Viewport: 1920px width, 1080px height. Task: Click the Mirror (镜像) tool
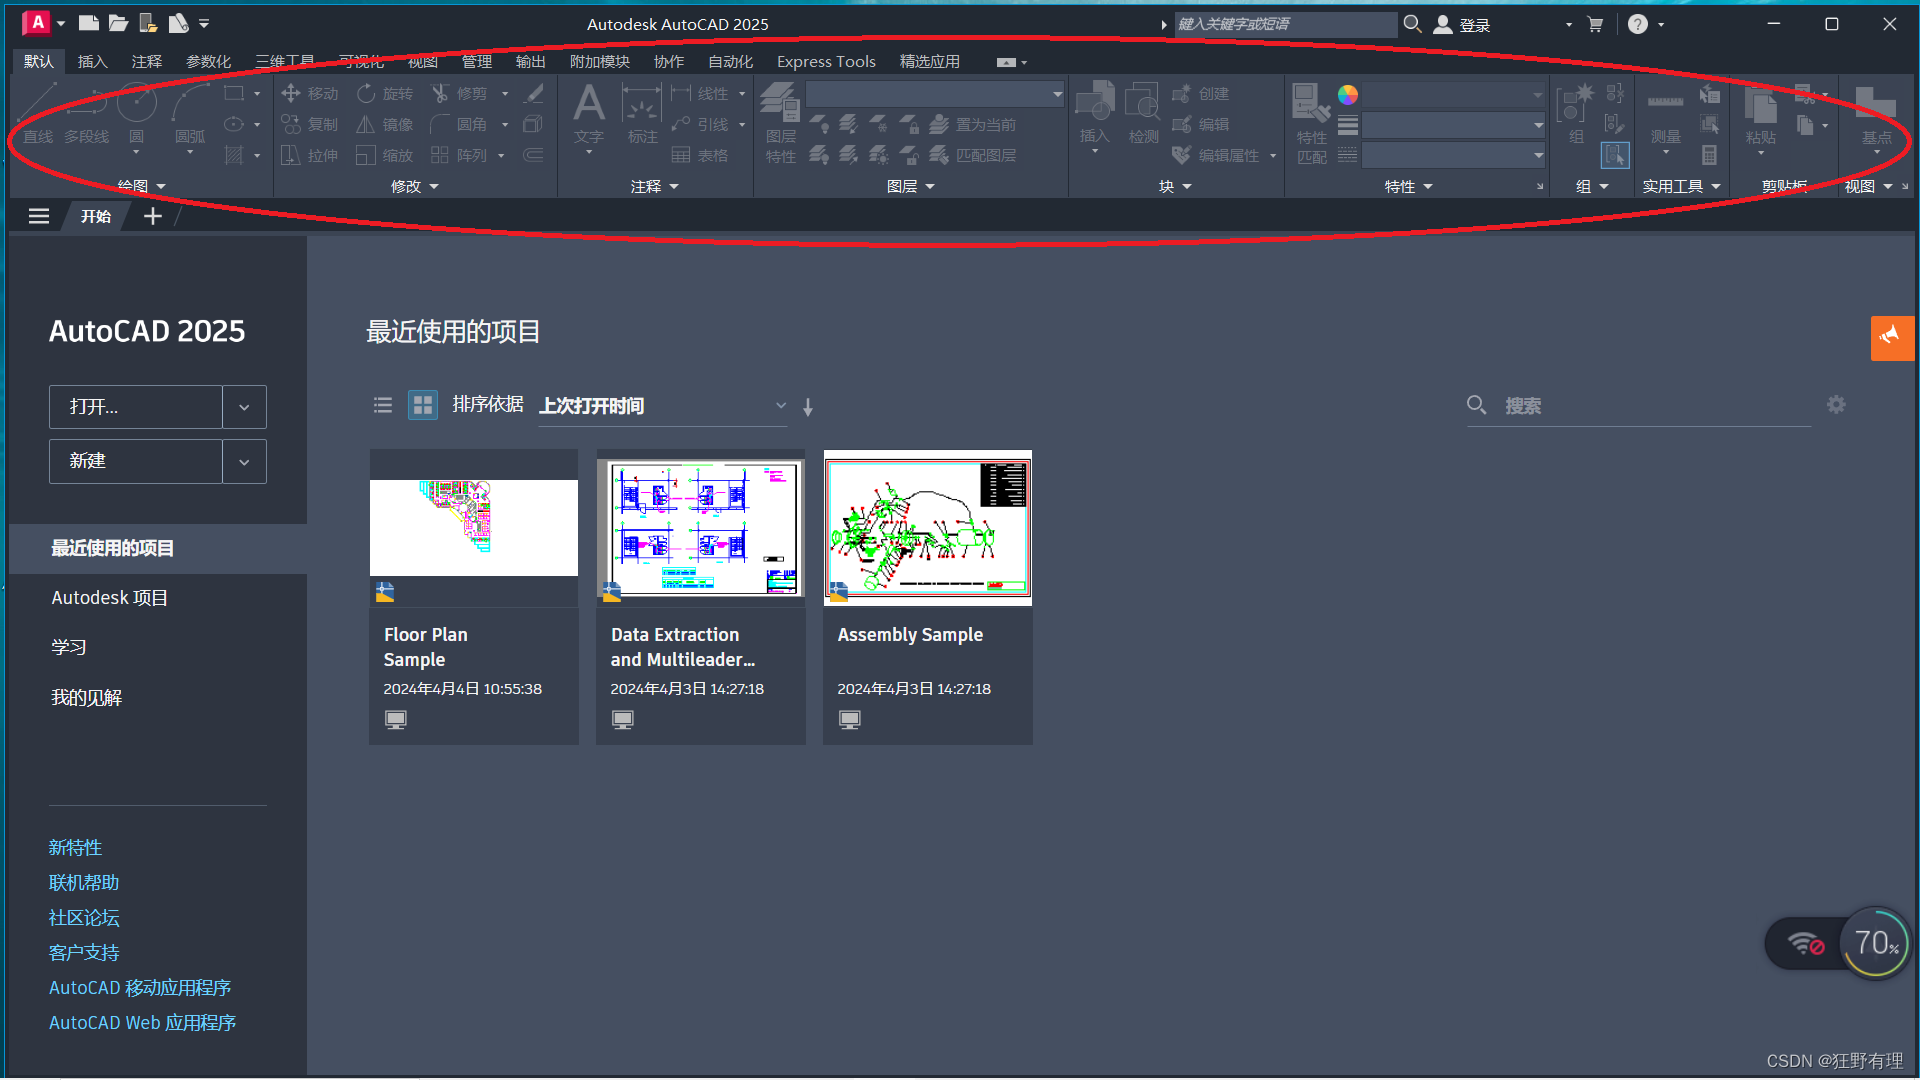click(385, 124)
